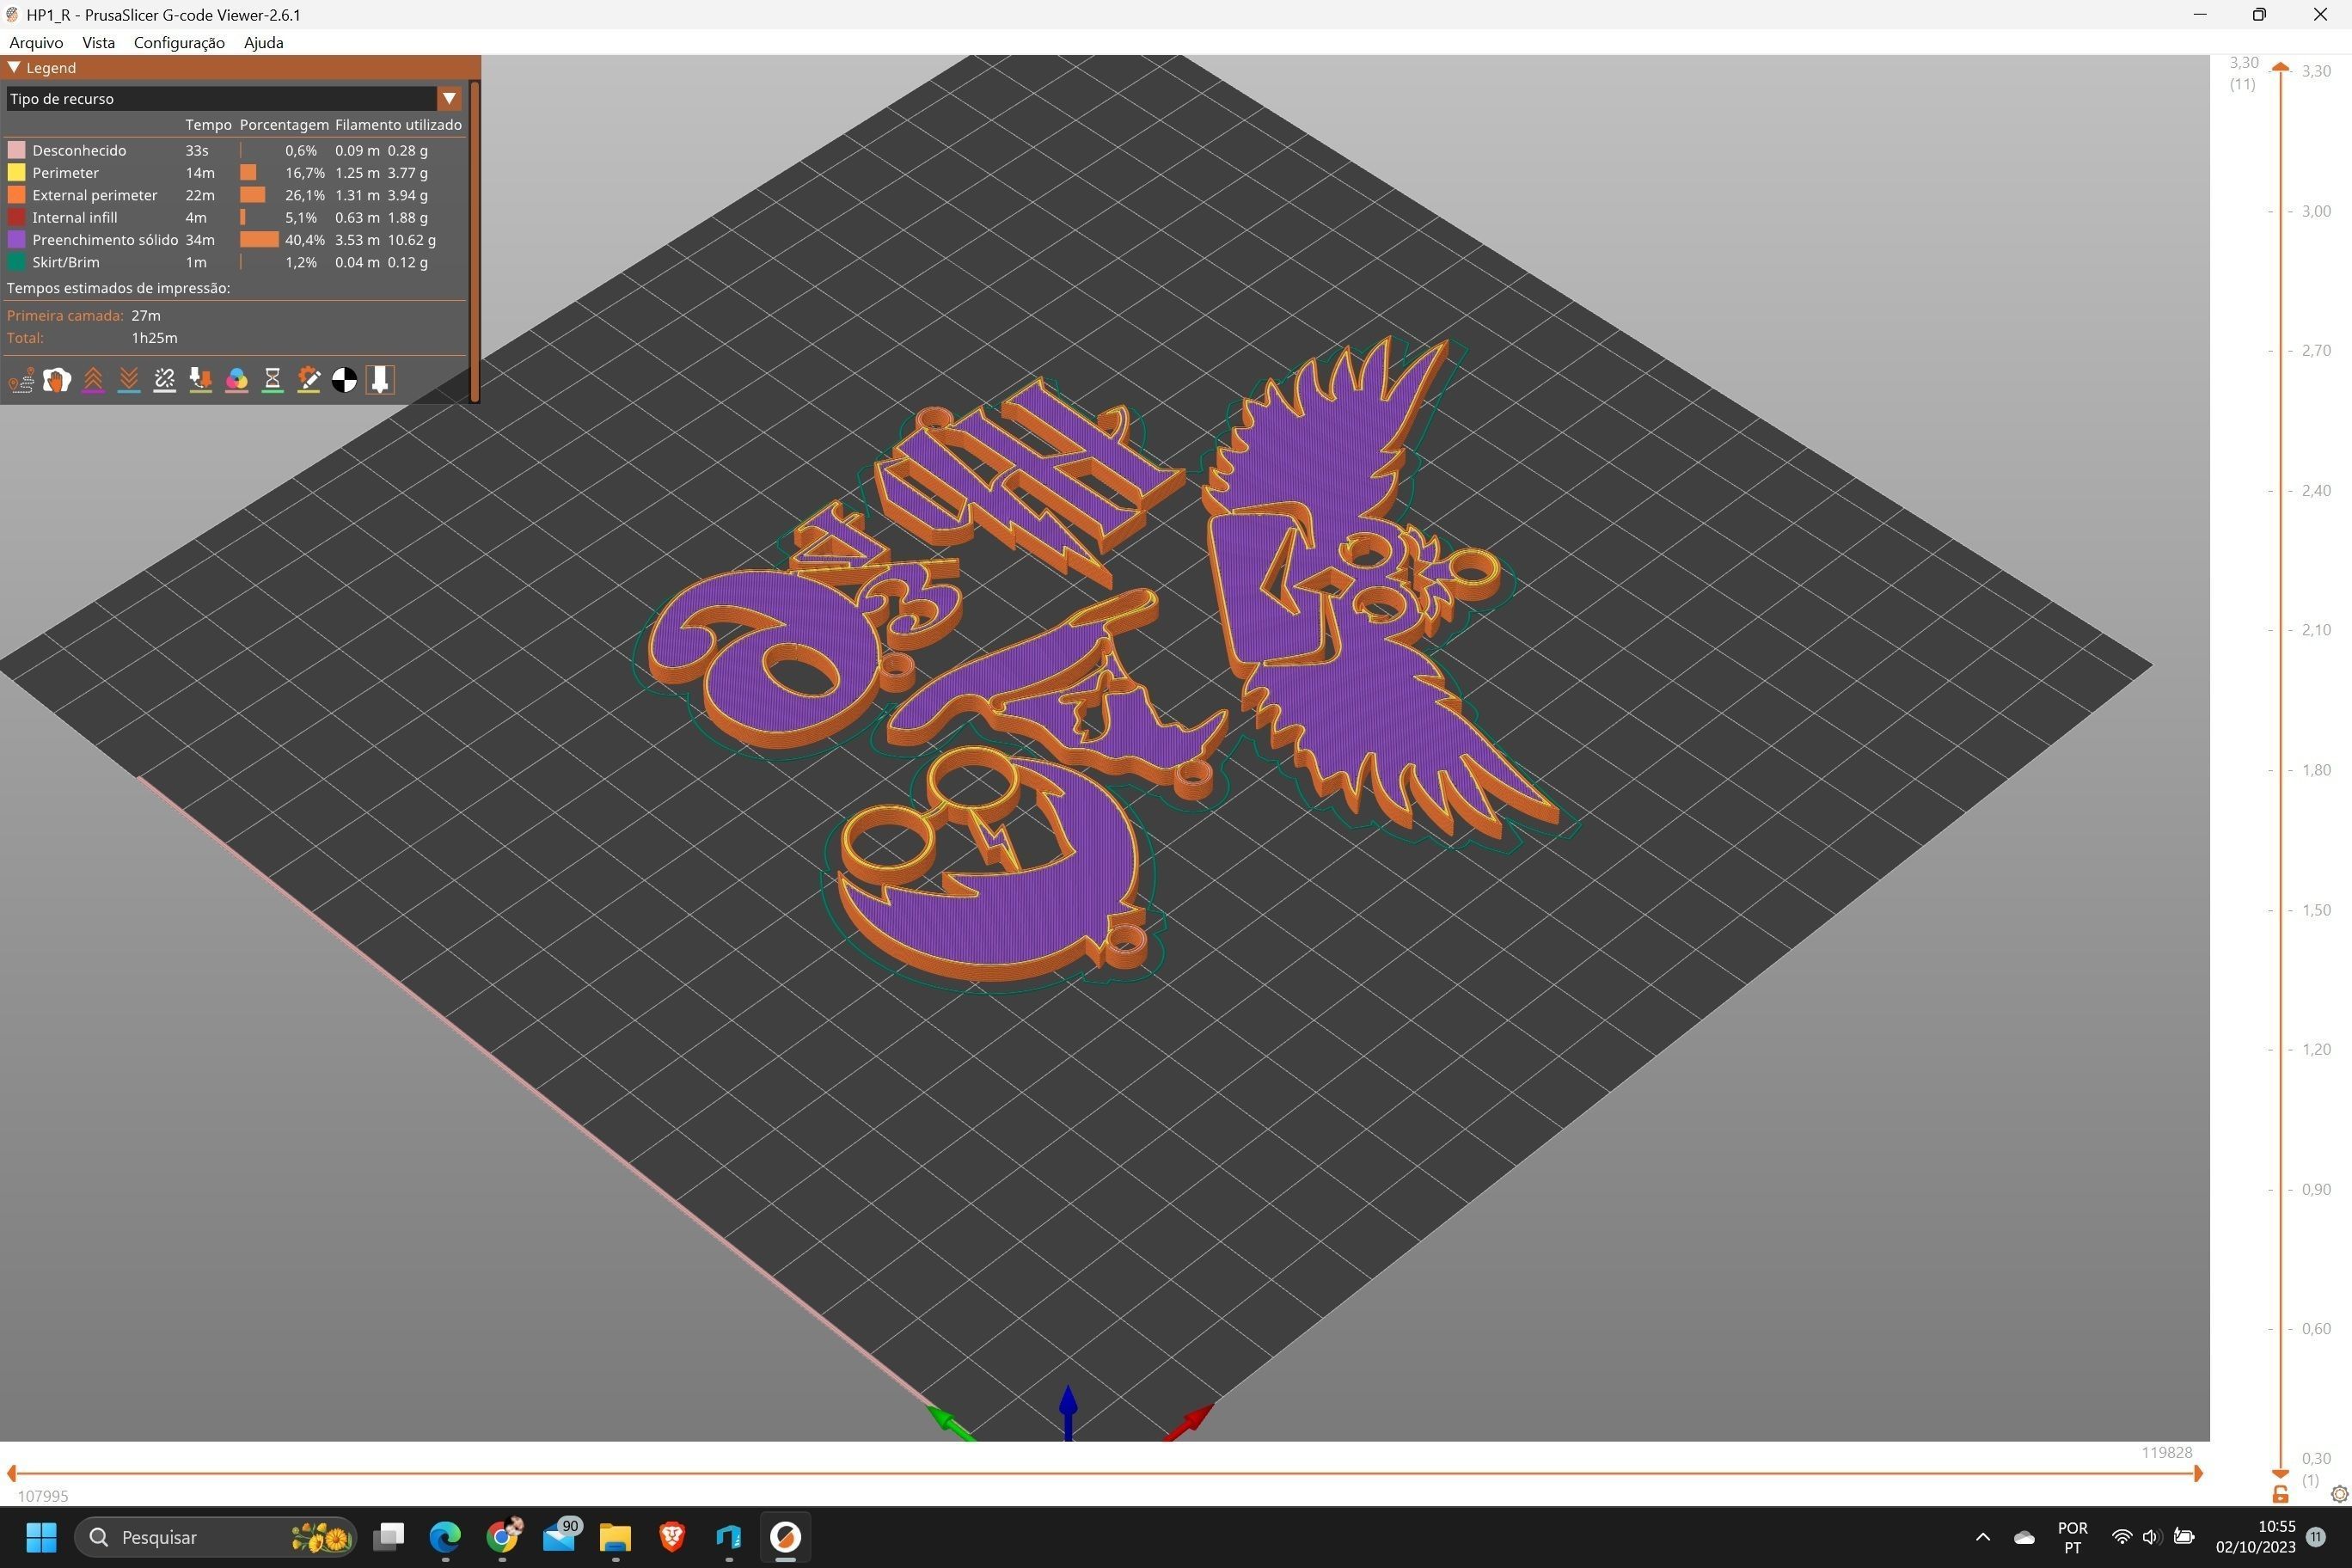
Task: Toggle retractions upward chevrons icon
Action: [x=93, y=380]
